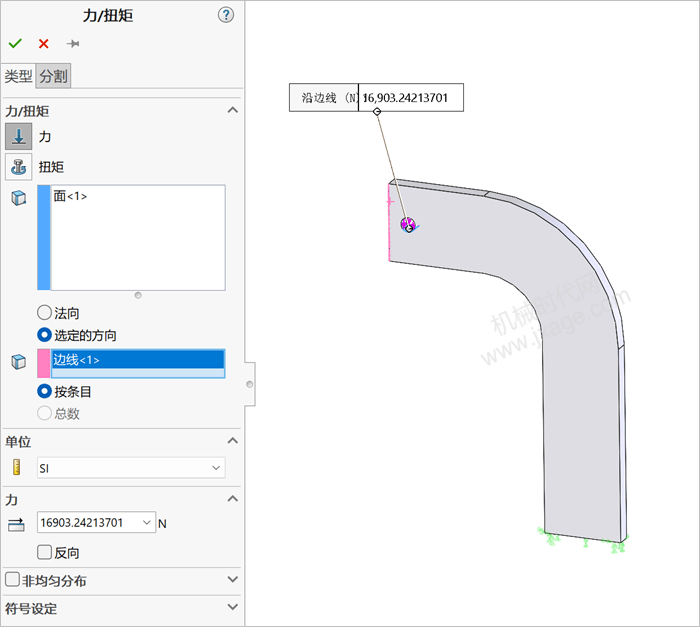Collapse the 力/扭矩 section

coord(233,110)
